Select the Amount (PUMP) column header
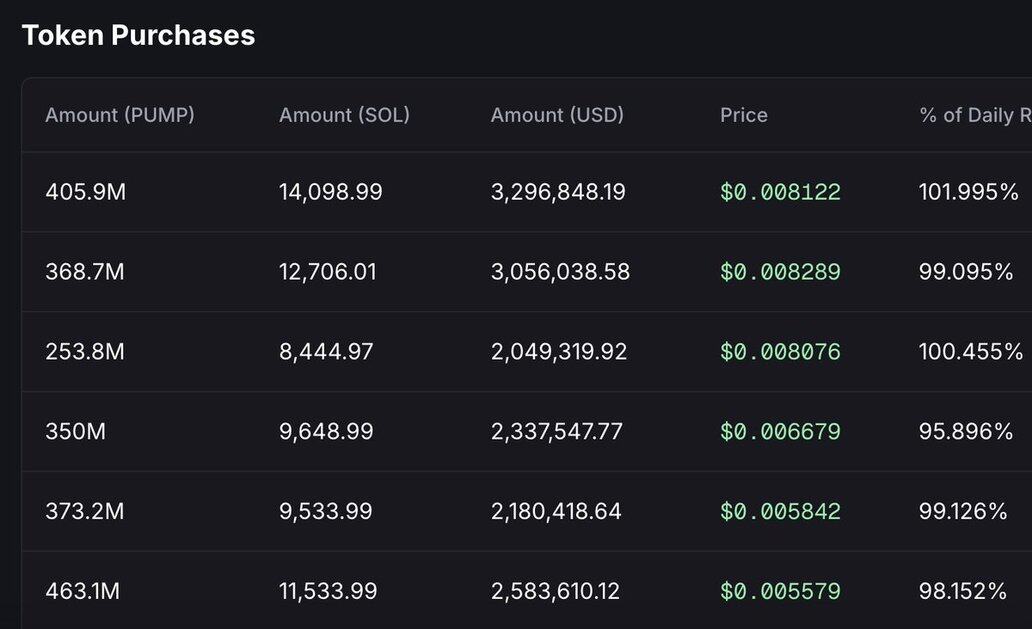 (x=120, y=116)
